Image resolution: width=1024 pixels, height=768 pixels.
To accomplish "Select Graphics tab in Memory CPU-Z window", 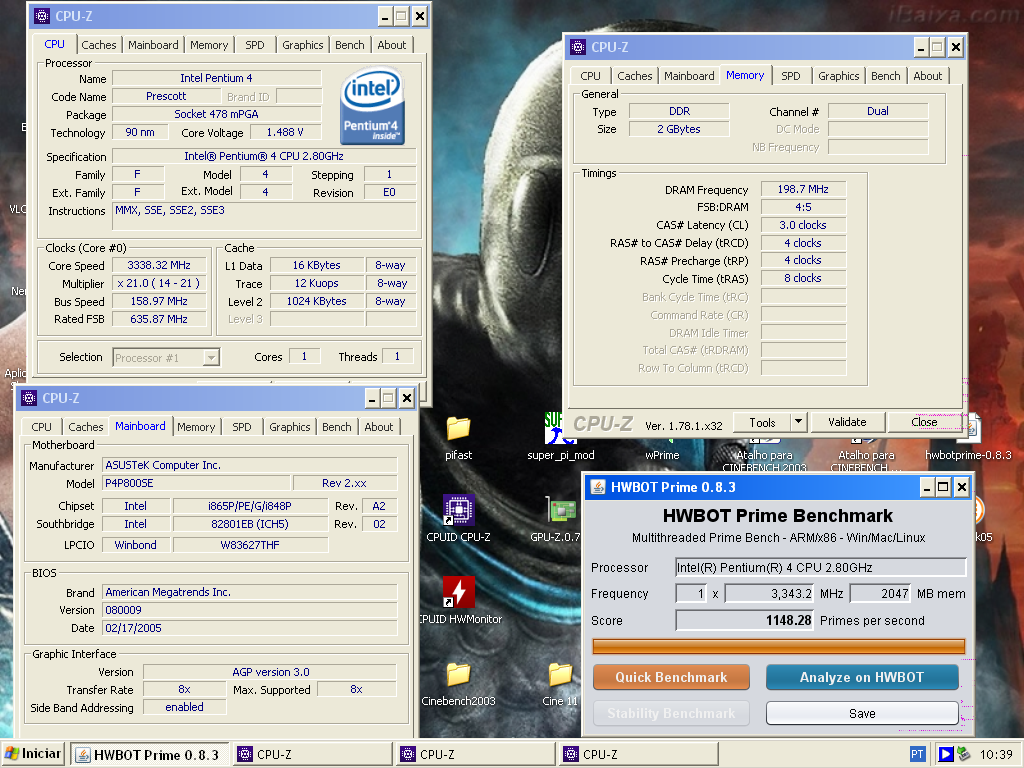I will (x=839, y=76).
